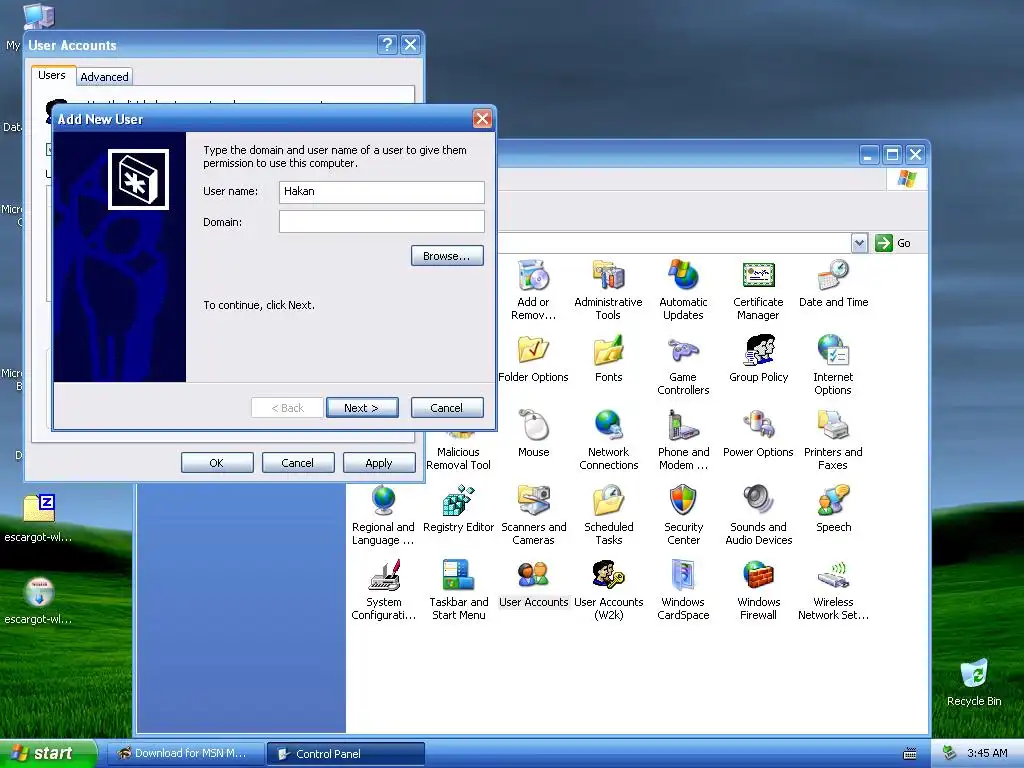Image resolution: width=1024 pixels, height=768 pixels.
Task: Select escargot installer desktop icon
Action: pos(38,601)
